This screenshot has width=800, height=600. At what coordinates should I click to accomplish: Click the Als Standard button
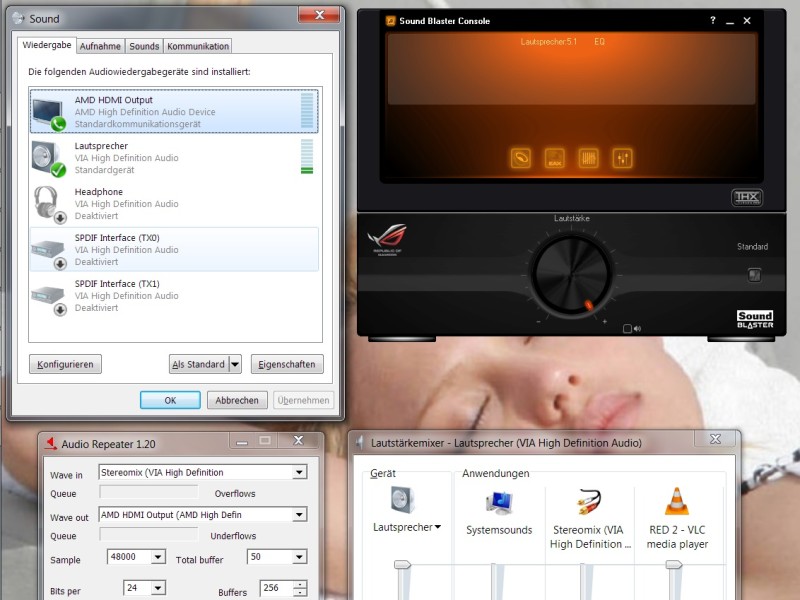[x=198, y=364]
